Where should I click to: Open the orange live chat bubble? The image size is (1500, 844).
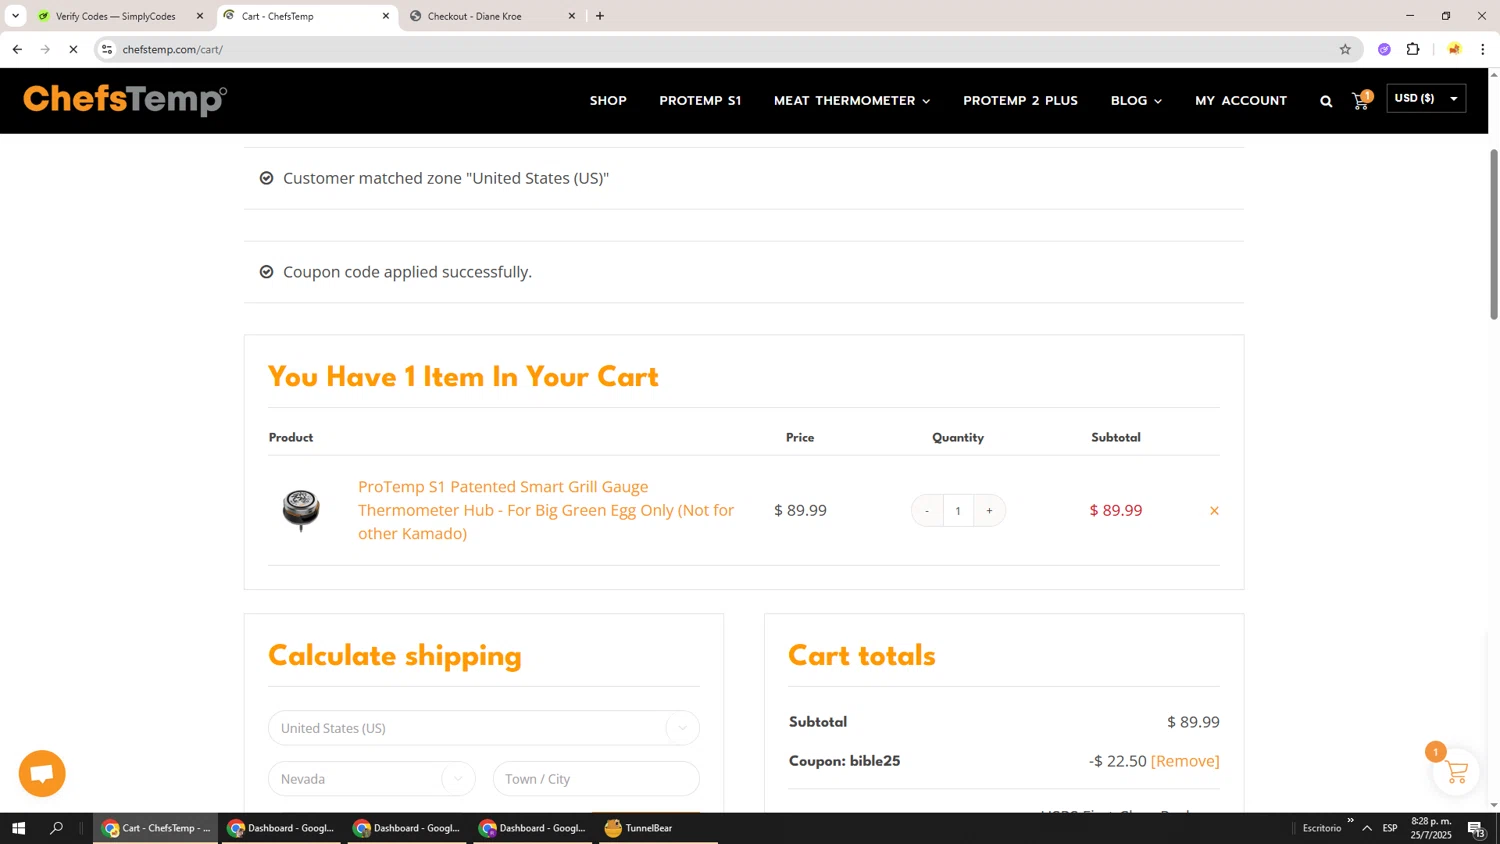[42, 774]
